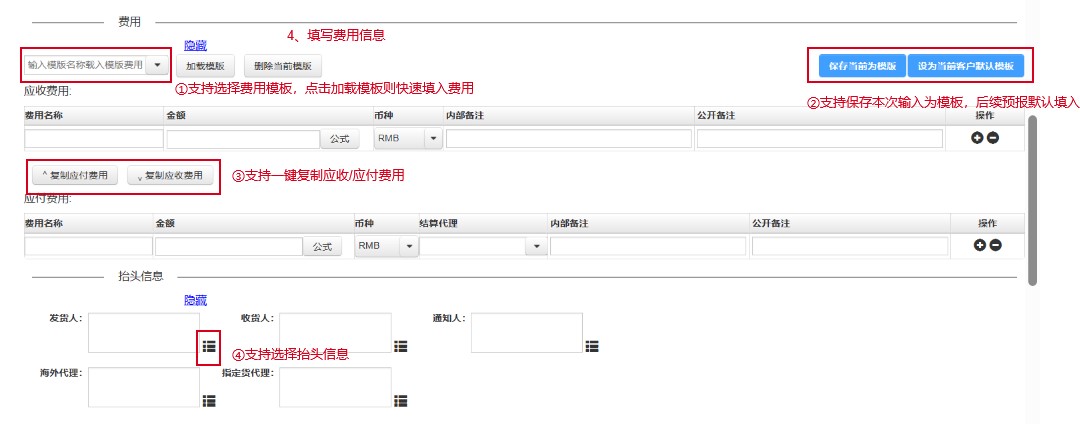Screen dimensions: 1080x424
Task: Open the 海外代理 selection list icon
Action: [209, 400]
